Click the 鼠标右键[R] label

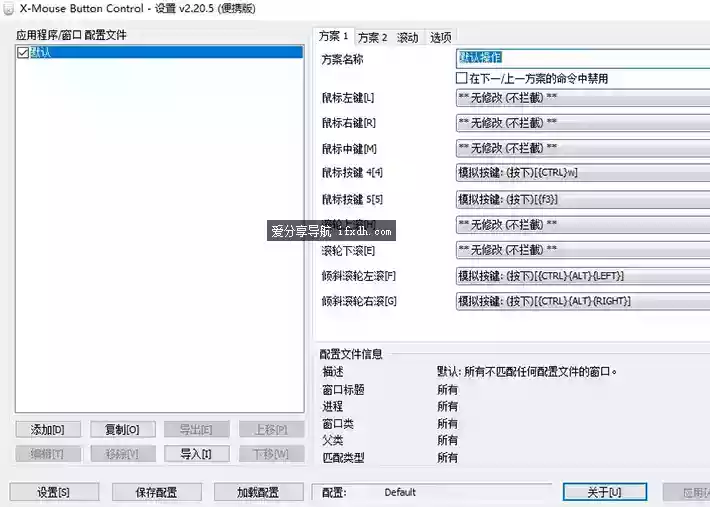pyautogui.click(x=349, y=123)
